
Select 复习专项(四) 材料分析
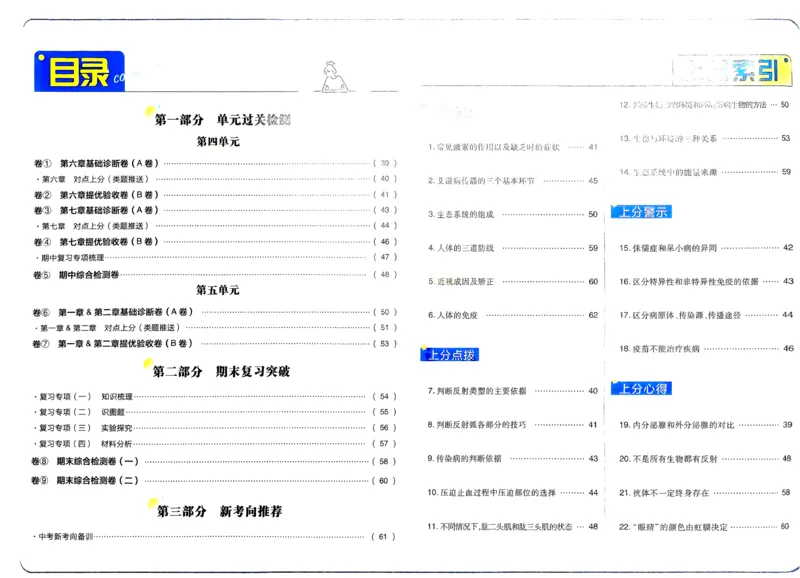[214, 443]
